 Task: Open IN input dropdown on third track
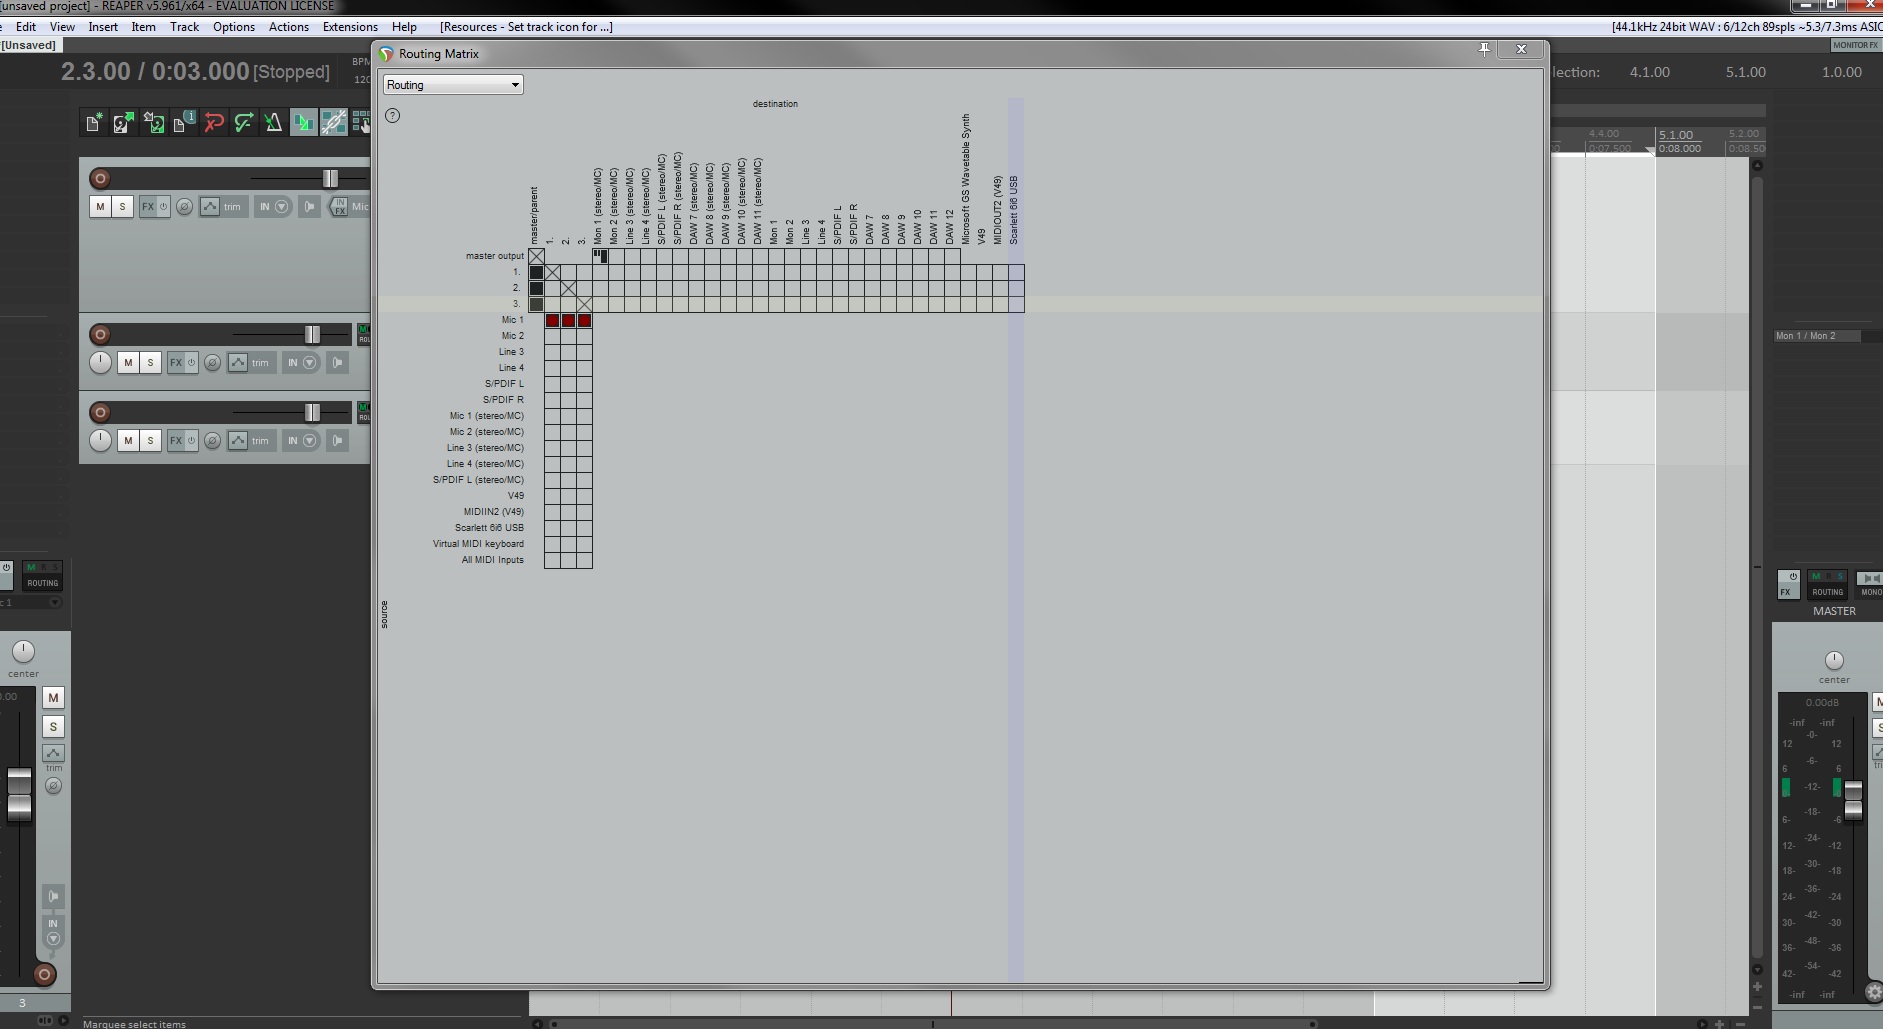tap(301, 441)
